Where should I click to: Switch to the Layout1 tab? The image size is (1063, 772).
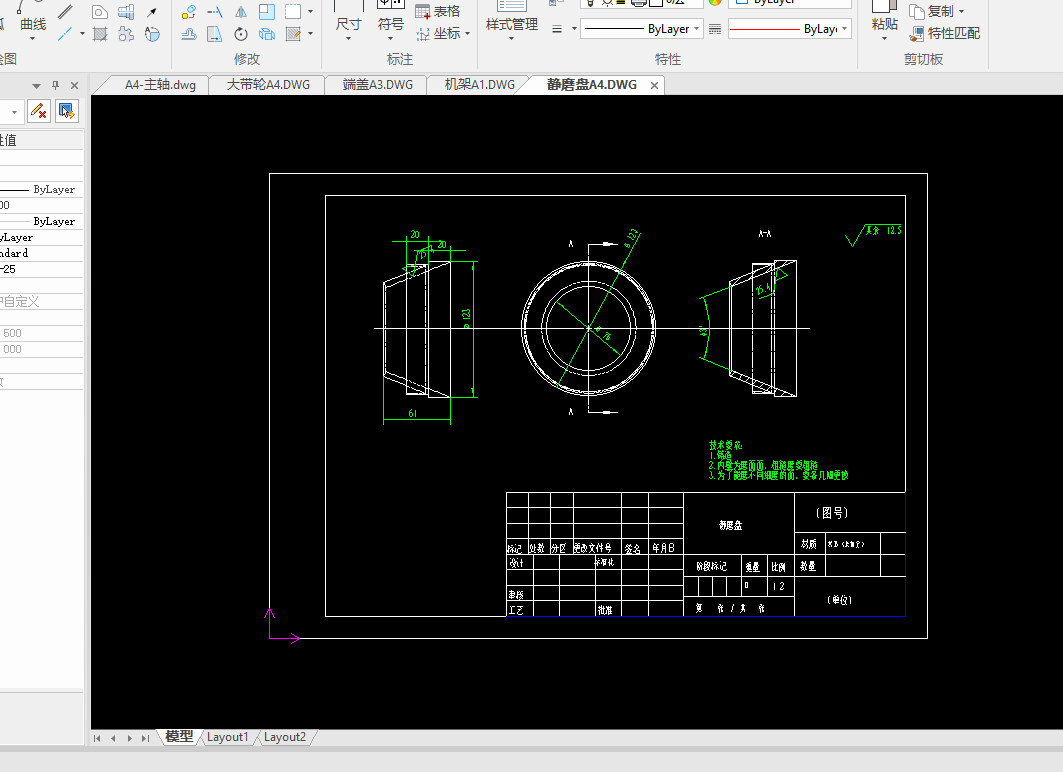pos(228,737)
